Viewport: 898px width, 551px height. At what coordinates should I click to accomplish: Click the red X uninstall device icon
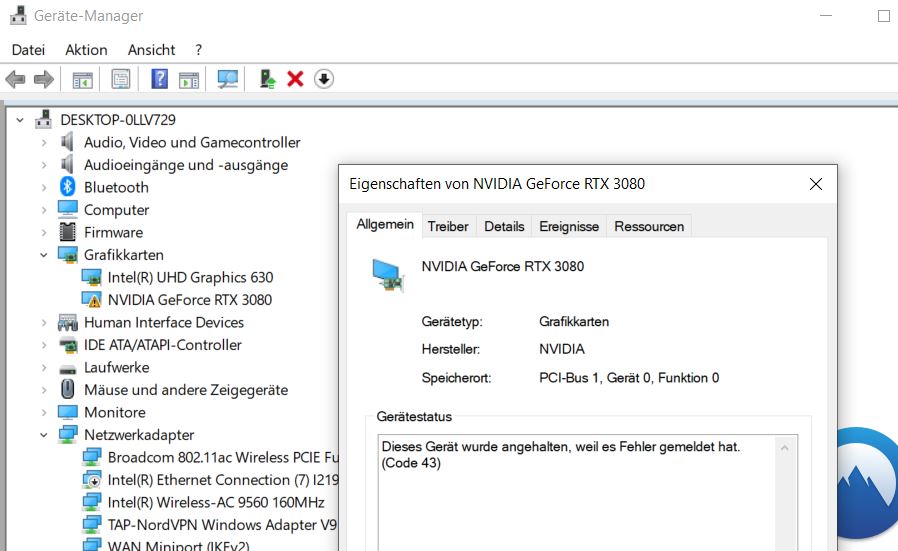click(x=295, y=79)
